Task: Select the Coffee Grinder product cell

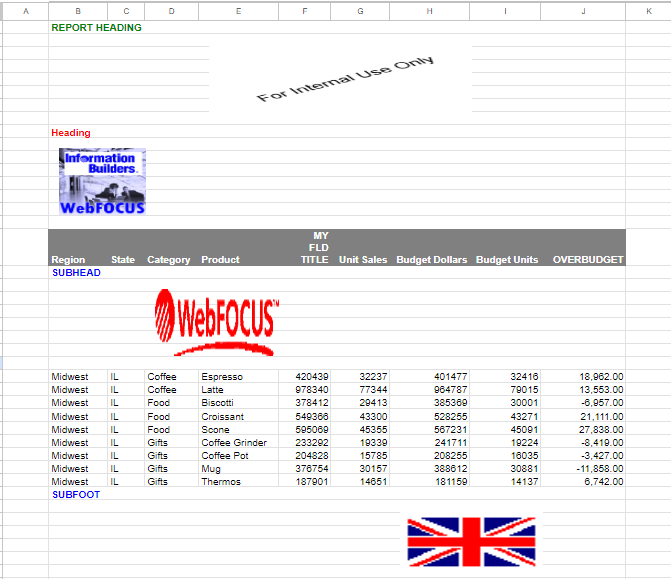Action: (238, 442)
